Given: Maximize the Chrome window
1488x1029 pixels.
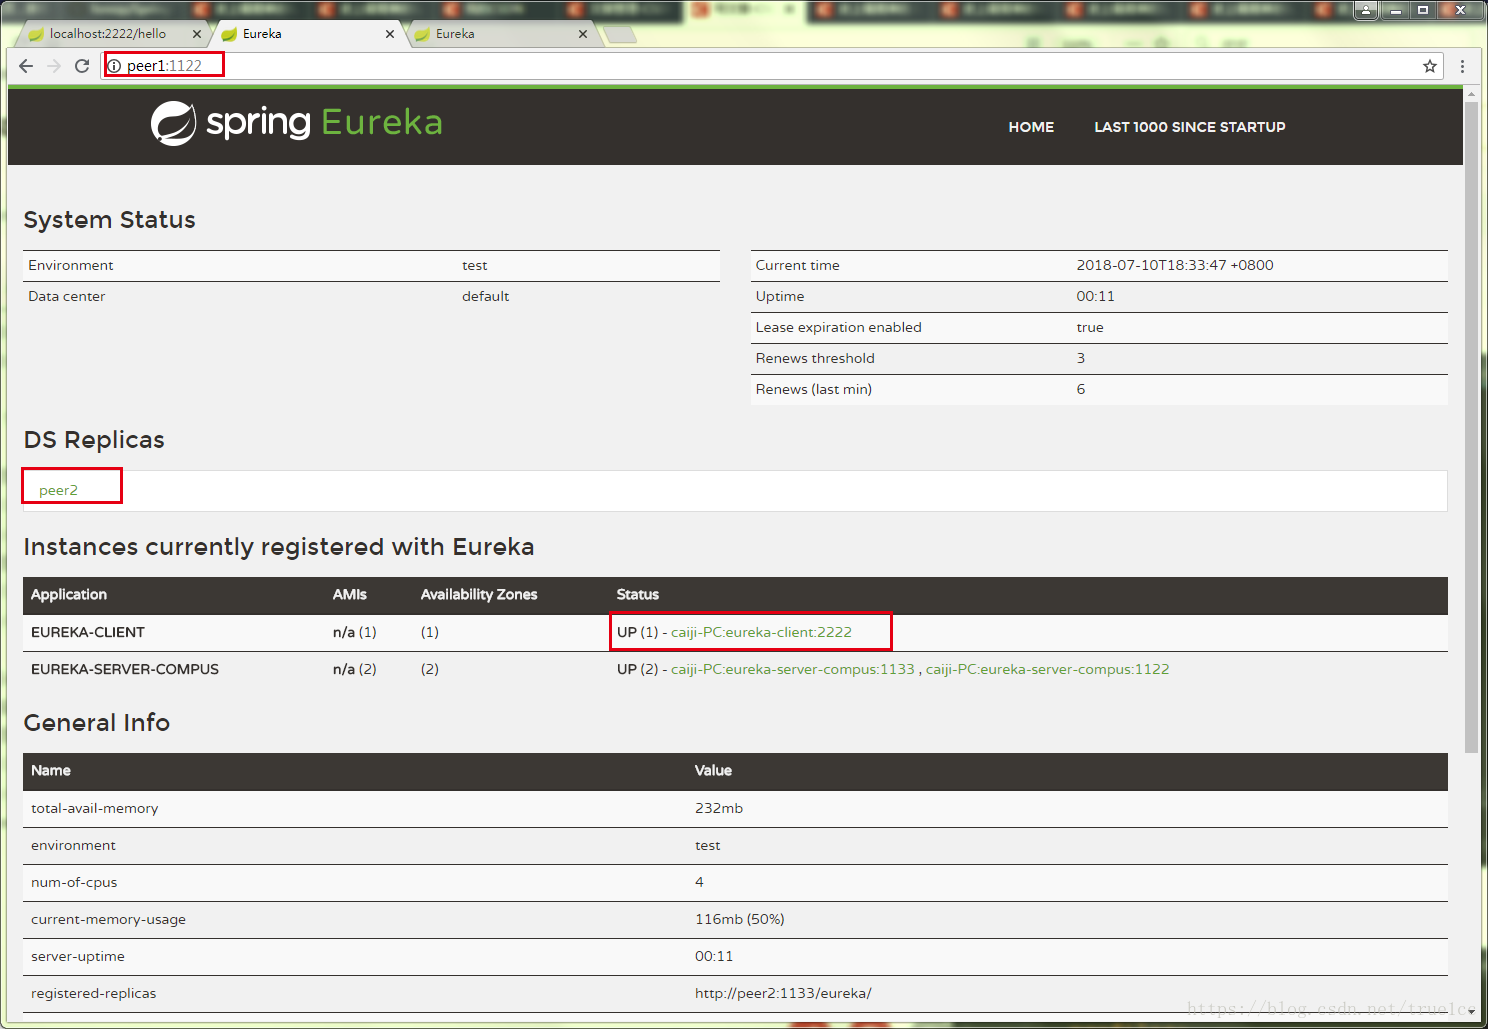Looking at the screenshot, I should [x=1422, y=10].
